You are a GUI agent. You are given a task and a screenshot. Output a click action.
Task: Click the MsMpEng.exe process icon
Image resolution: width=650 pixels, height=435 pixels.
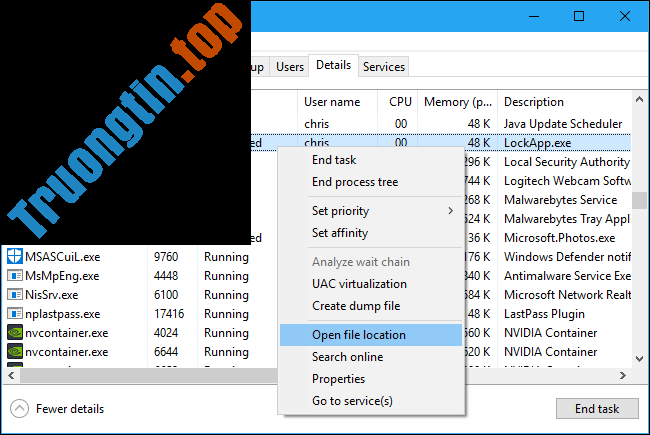coord(15,275)
